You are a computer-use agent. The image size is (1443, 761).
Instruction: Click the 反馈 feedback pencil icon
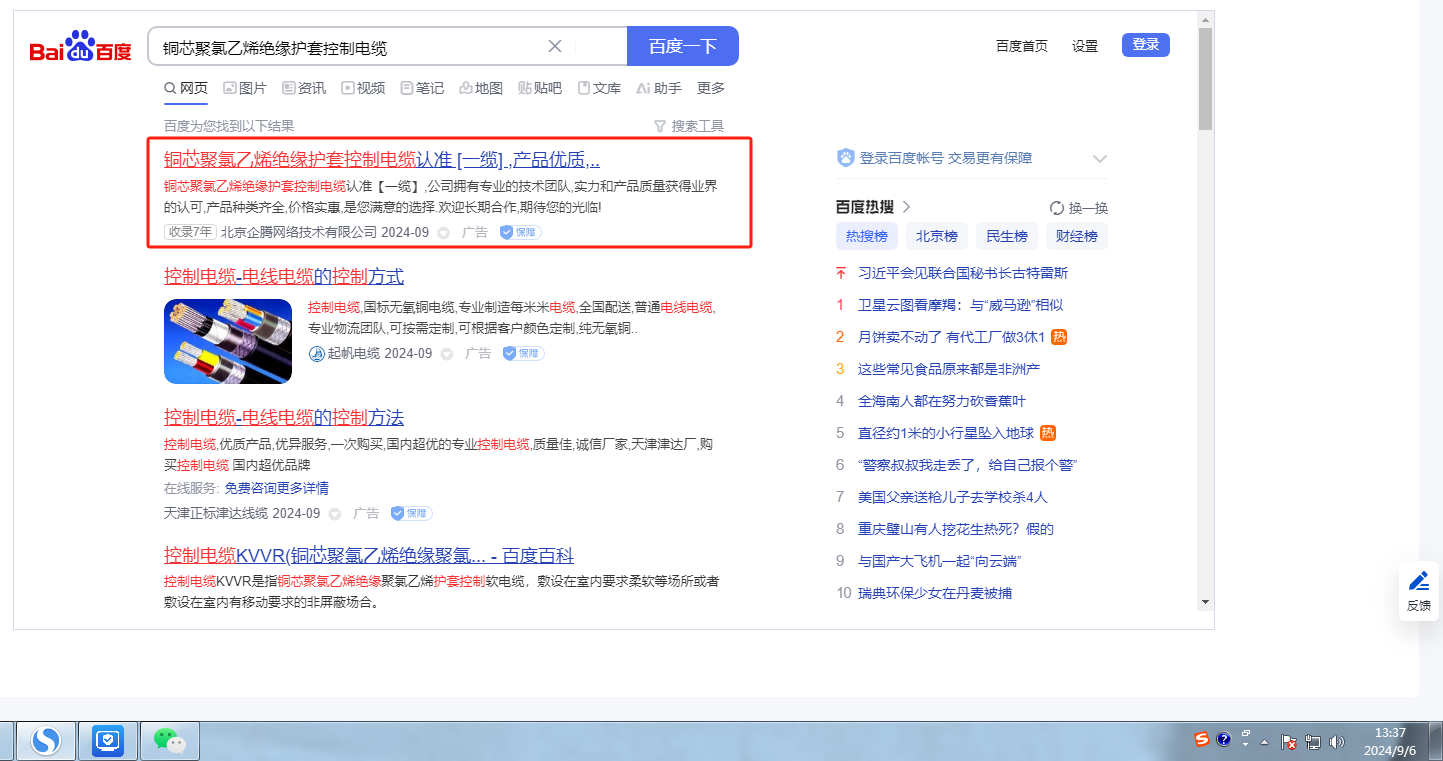tap(1418, 581)
